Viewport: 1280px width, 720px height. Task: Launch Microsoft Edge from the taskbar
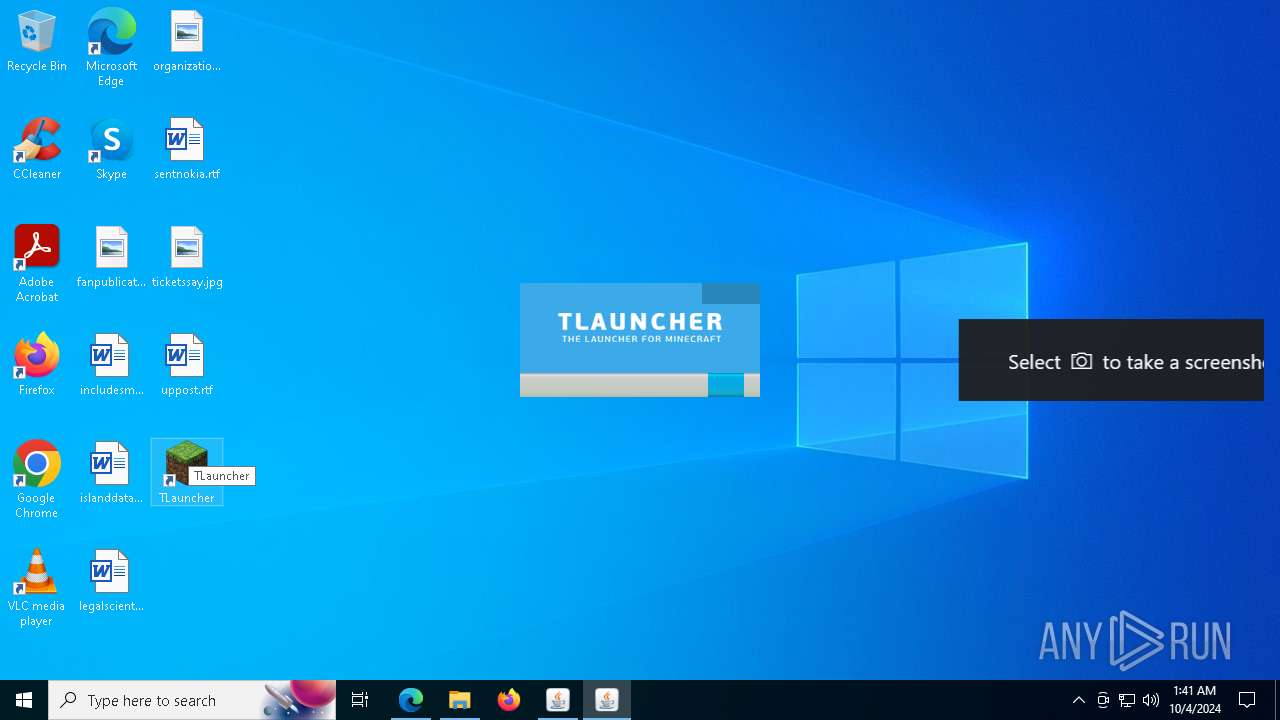point(411,700)
